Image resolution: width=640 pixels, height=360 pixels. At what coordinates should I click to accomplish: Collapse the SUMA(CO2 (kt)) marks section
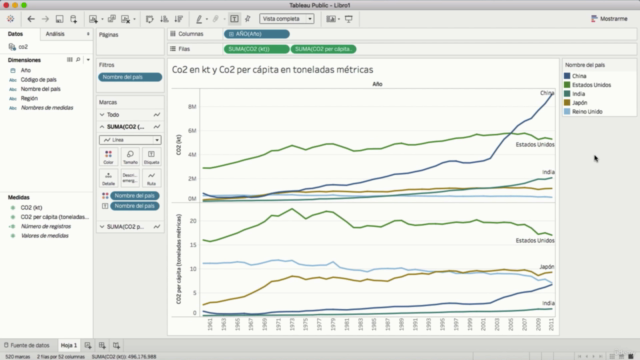click(x=102, y=127)
